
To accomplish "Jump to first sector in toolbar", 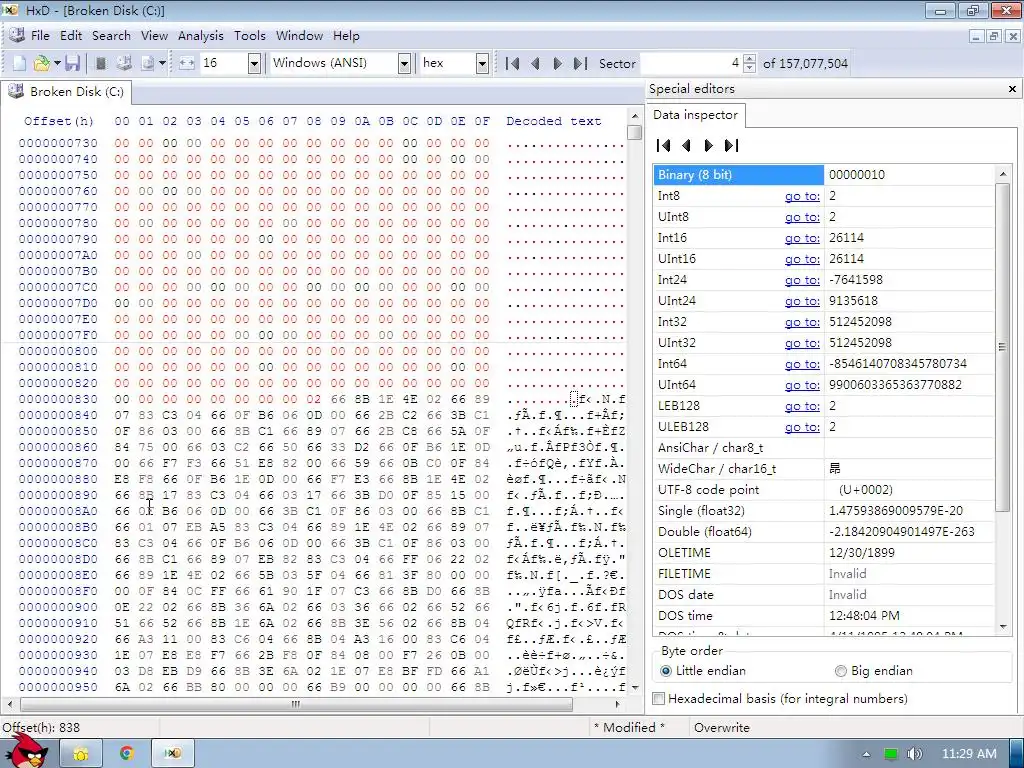I will (x=513, y=63).
